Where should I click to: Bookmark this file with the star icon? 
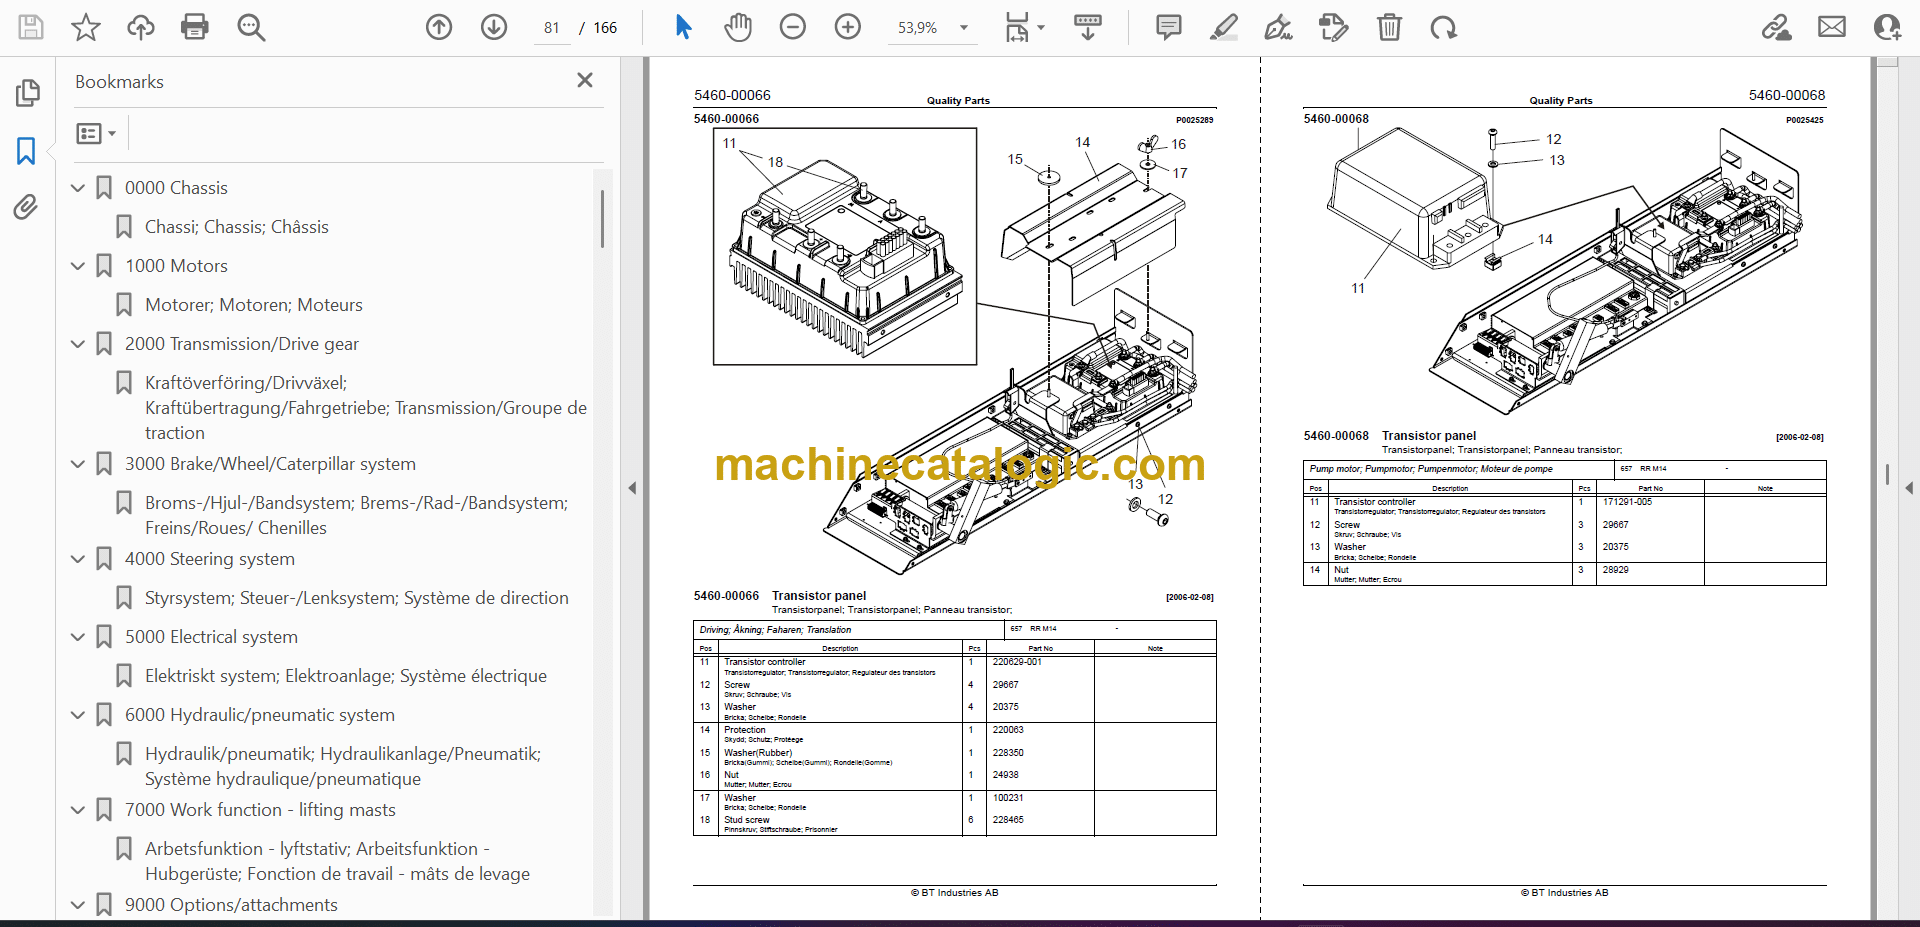click(86, 27)
